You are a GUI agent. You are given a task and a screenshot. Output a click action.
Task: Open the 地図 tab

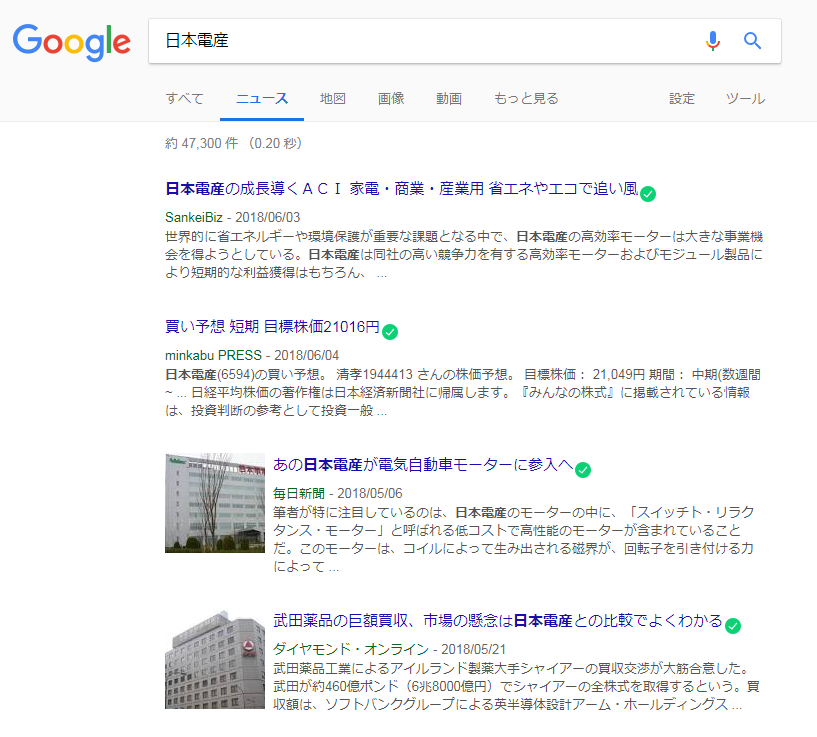coord(332,99)
